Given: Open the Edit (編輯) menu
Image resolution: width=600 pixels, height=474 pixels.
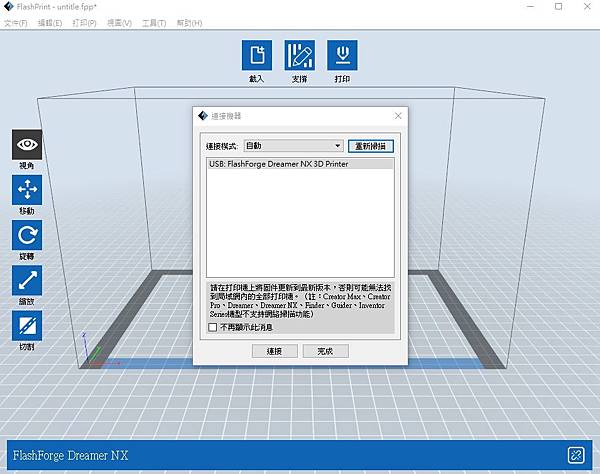Looking at the screenshot, I should tap(50, 23).
